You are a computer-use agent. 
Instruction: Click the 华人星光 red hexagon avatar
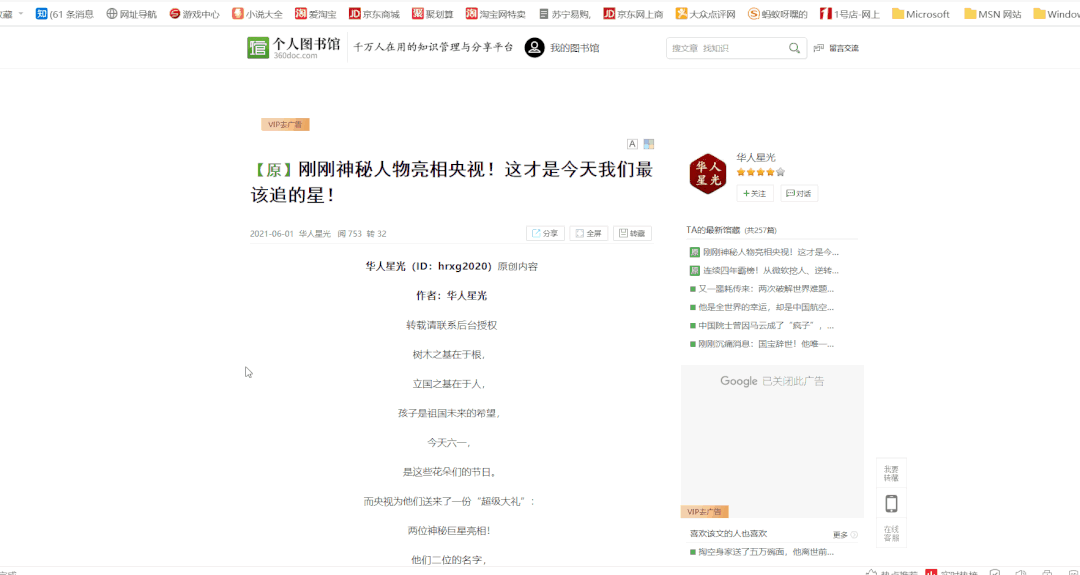(707, 174)
